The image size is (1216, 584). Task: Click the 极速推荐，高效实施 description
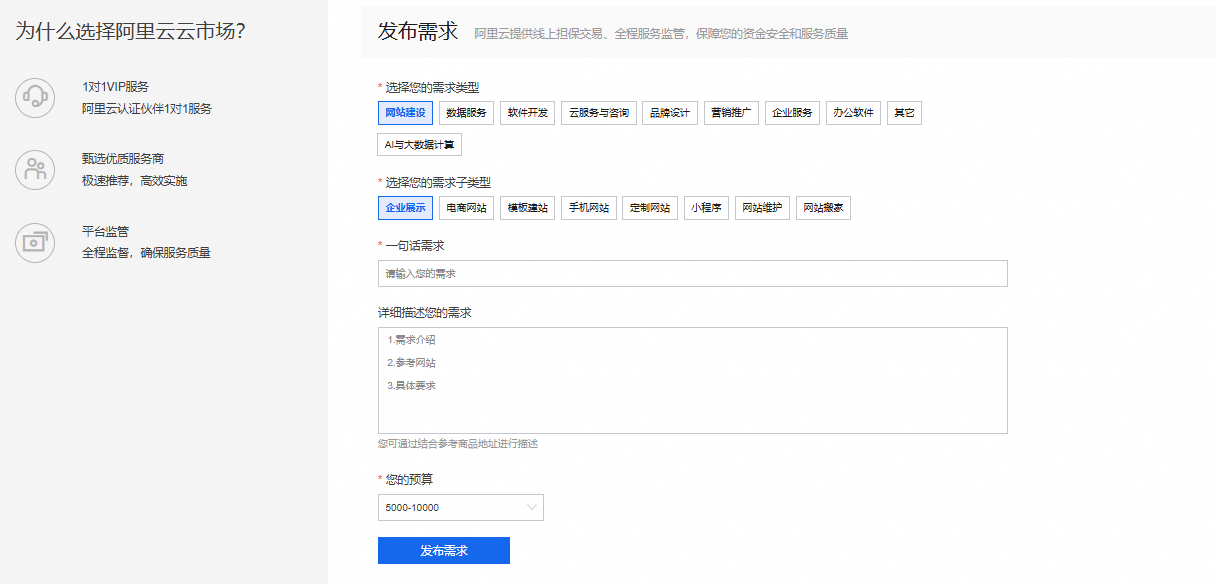pyautogui.click(x=135, y=181)
